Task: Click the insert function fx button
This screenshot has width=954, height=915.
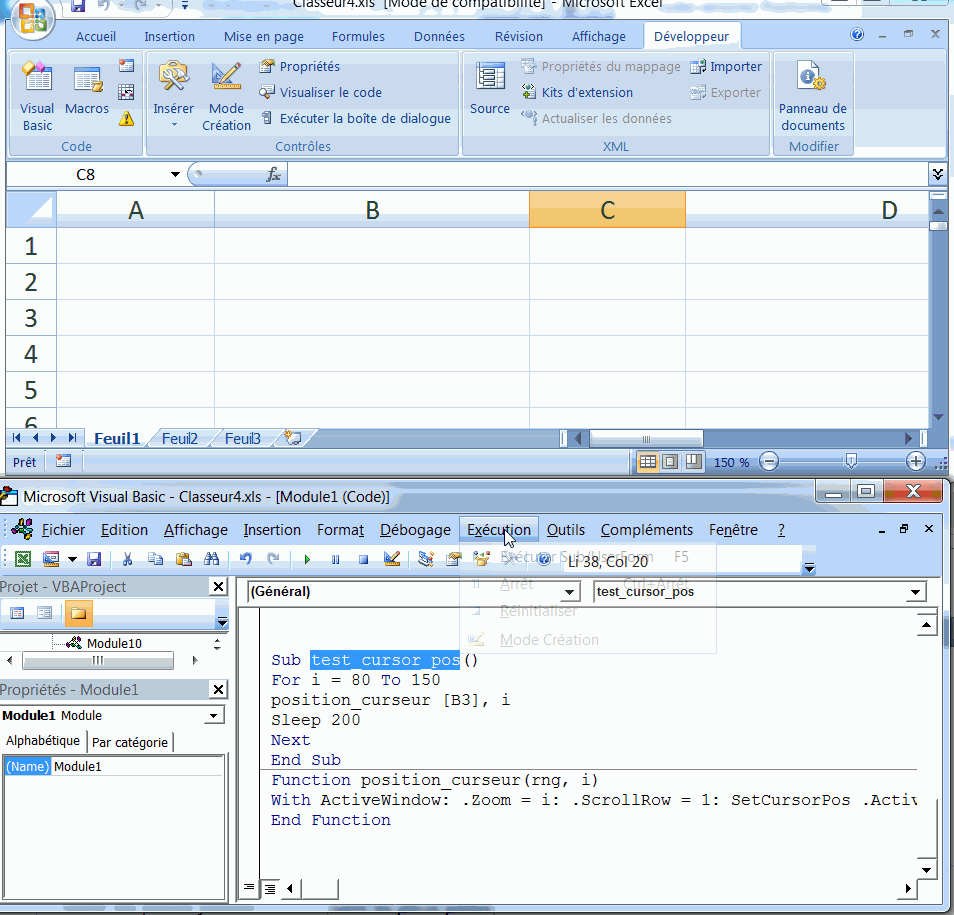Action: tap(274, 175)
